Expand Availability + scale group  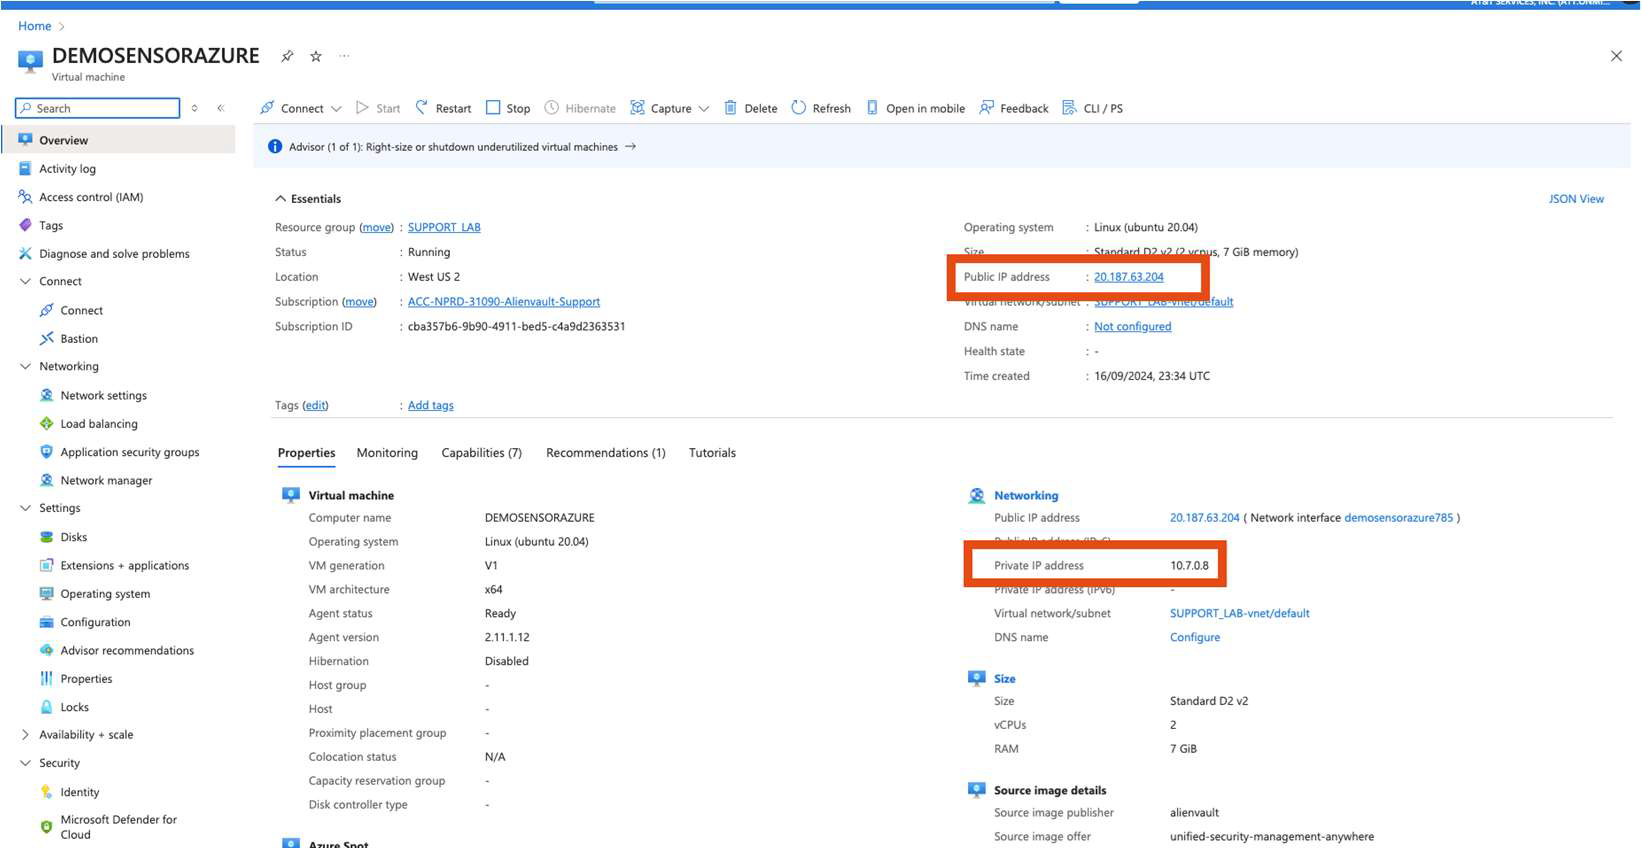[26, 735]
